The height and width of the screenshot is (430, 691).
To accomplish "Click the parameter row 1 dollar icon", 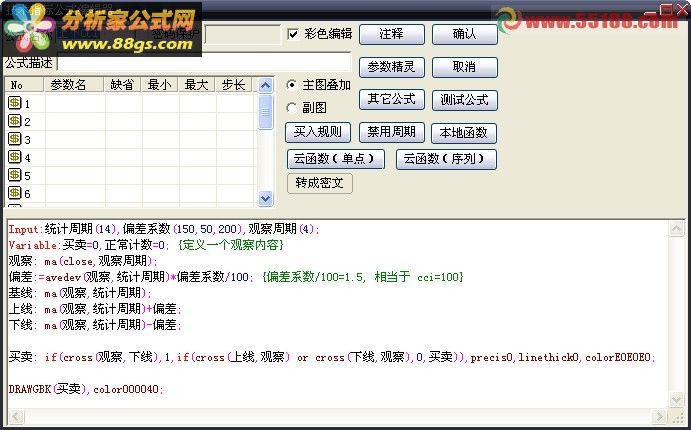I will pos(15,103).
